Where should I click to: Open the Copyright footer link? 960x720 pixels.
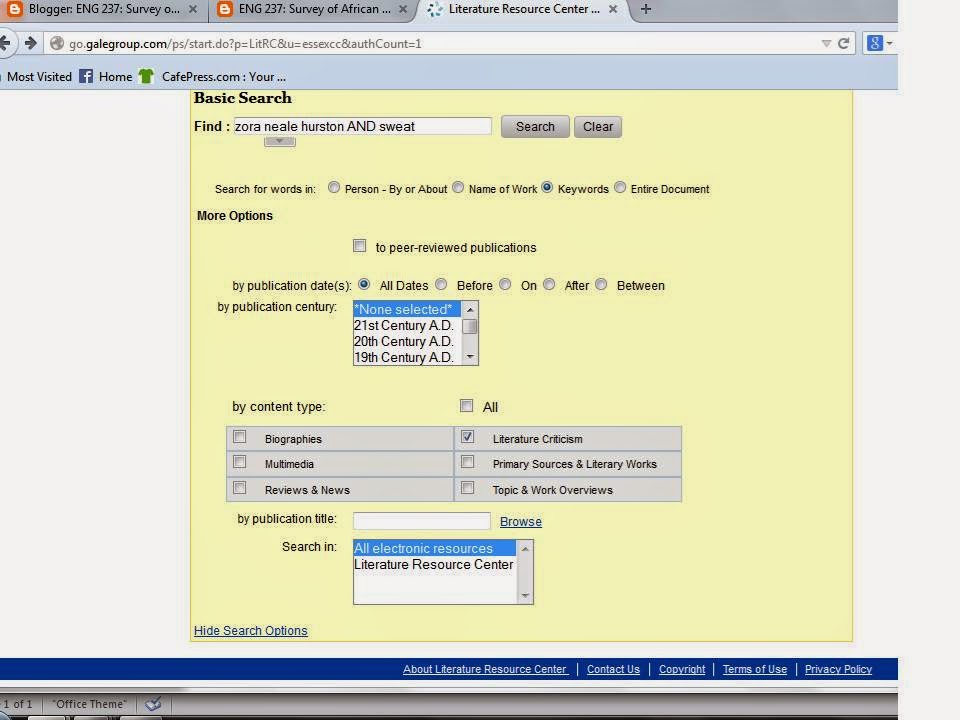tap(682, 669)
